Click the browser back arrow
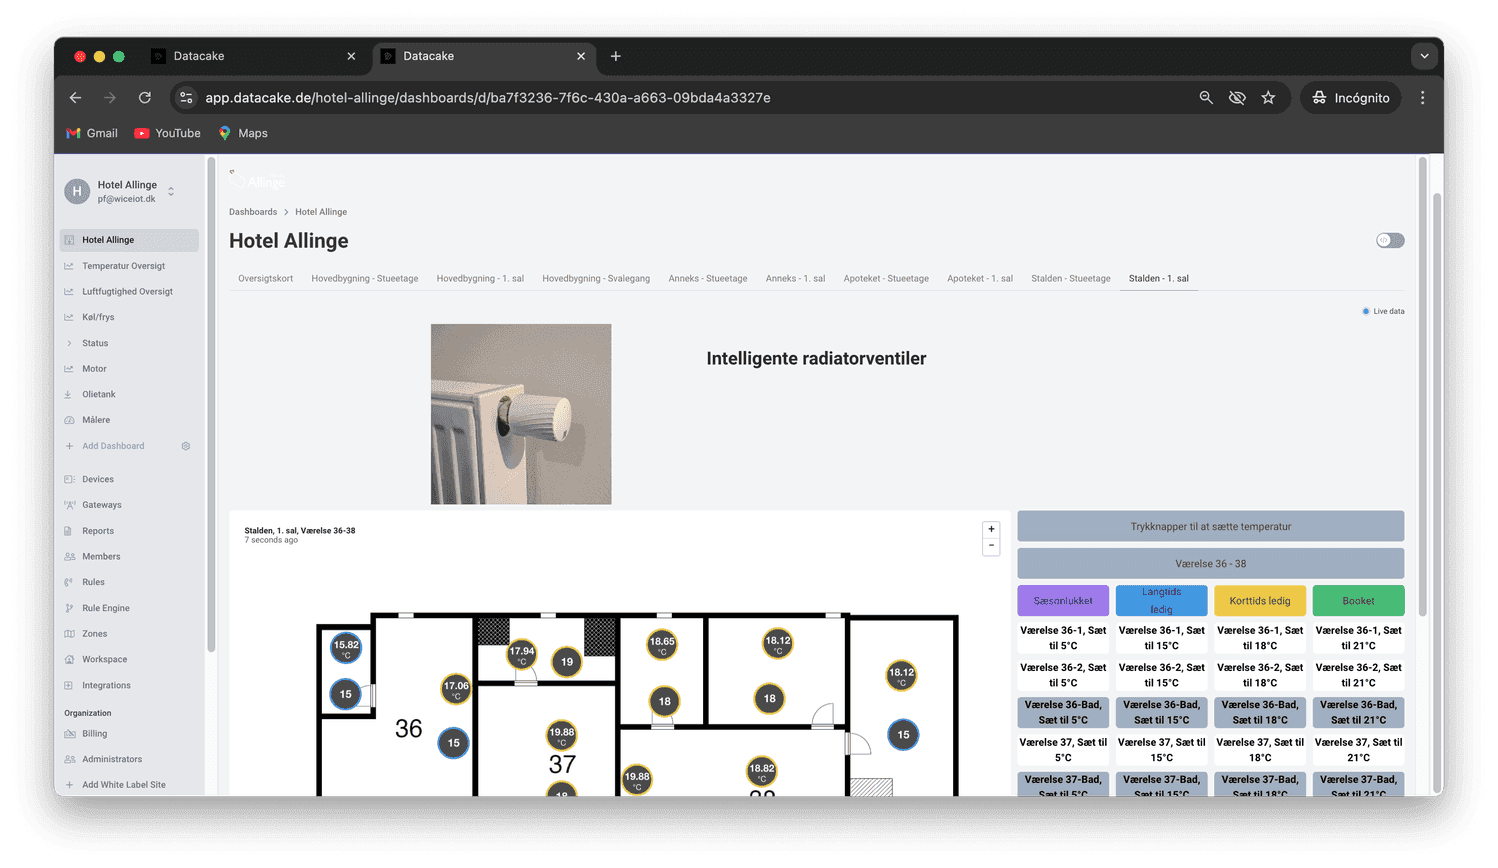The image size is (1498, 868). point(76,98)
